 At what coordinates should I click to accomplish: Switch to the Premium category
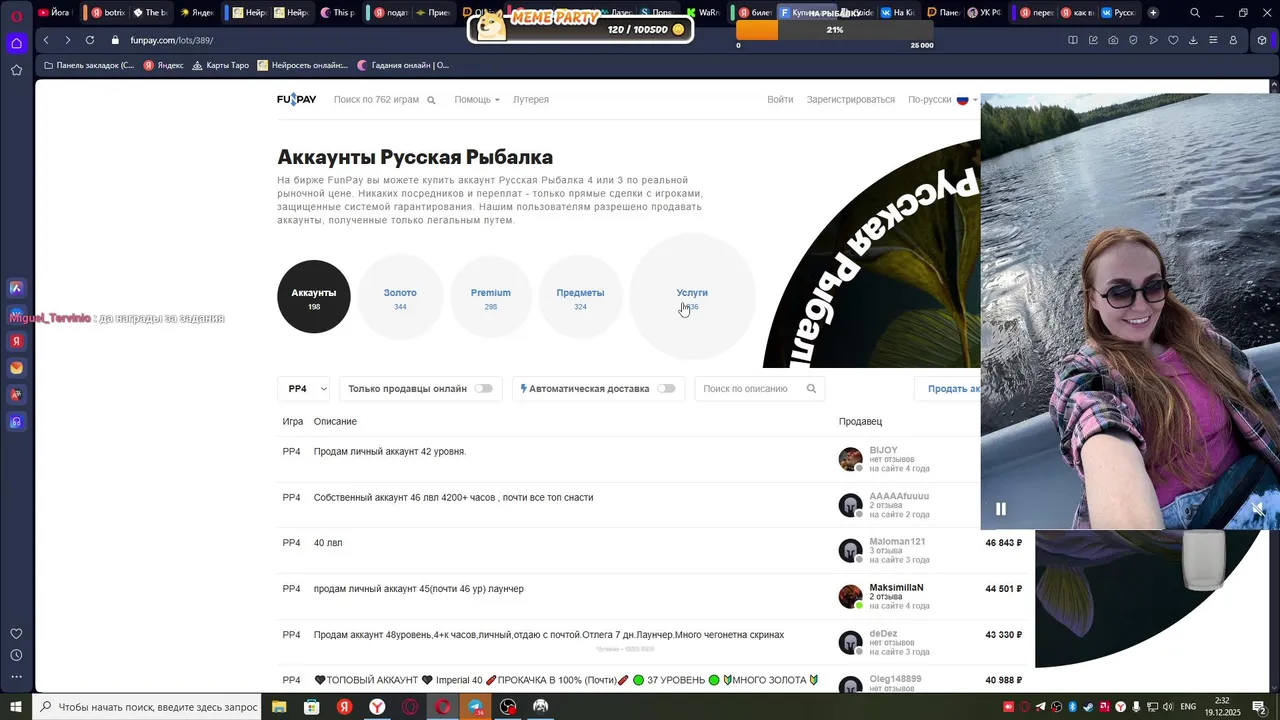(x=491, y=297)
